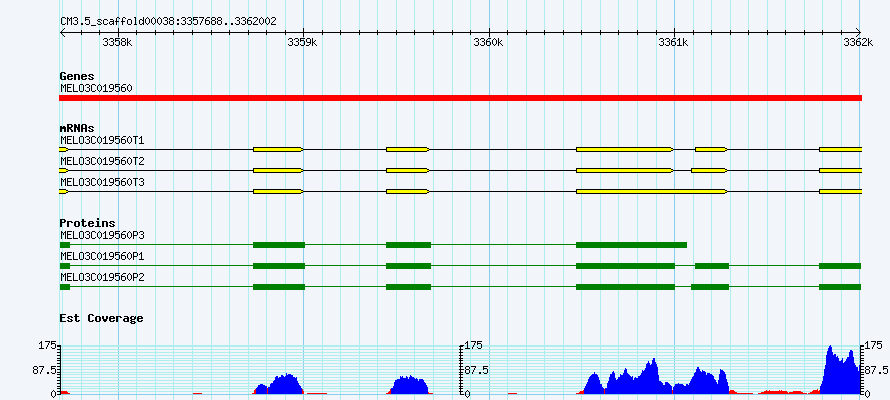Select the MELO3C019560T2 transcript label
Screen dimensions: 890x400
point(102,161)
